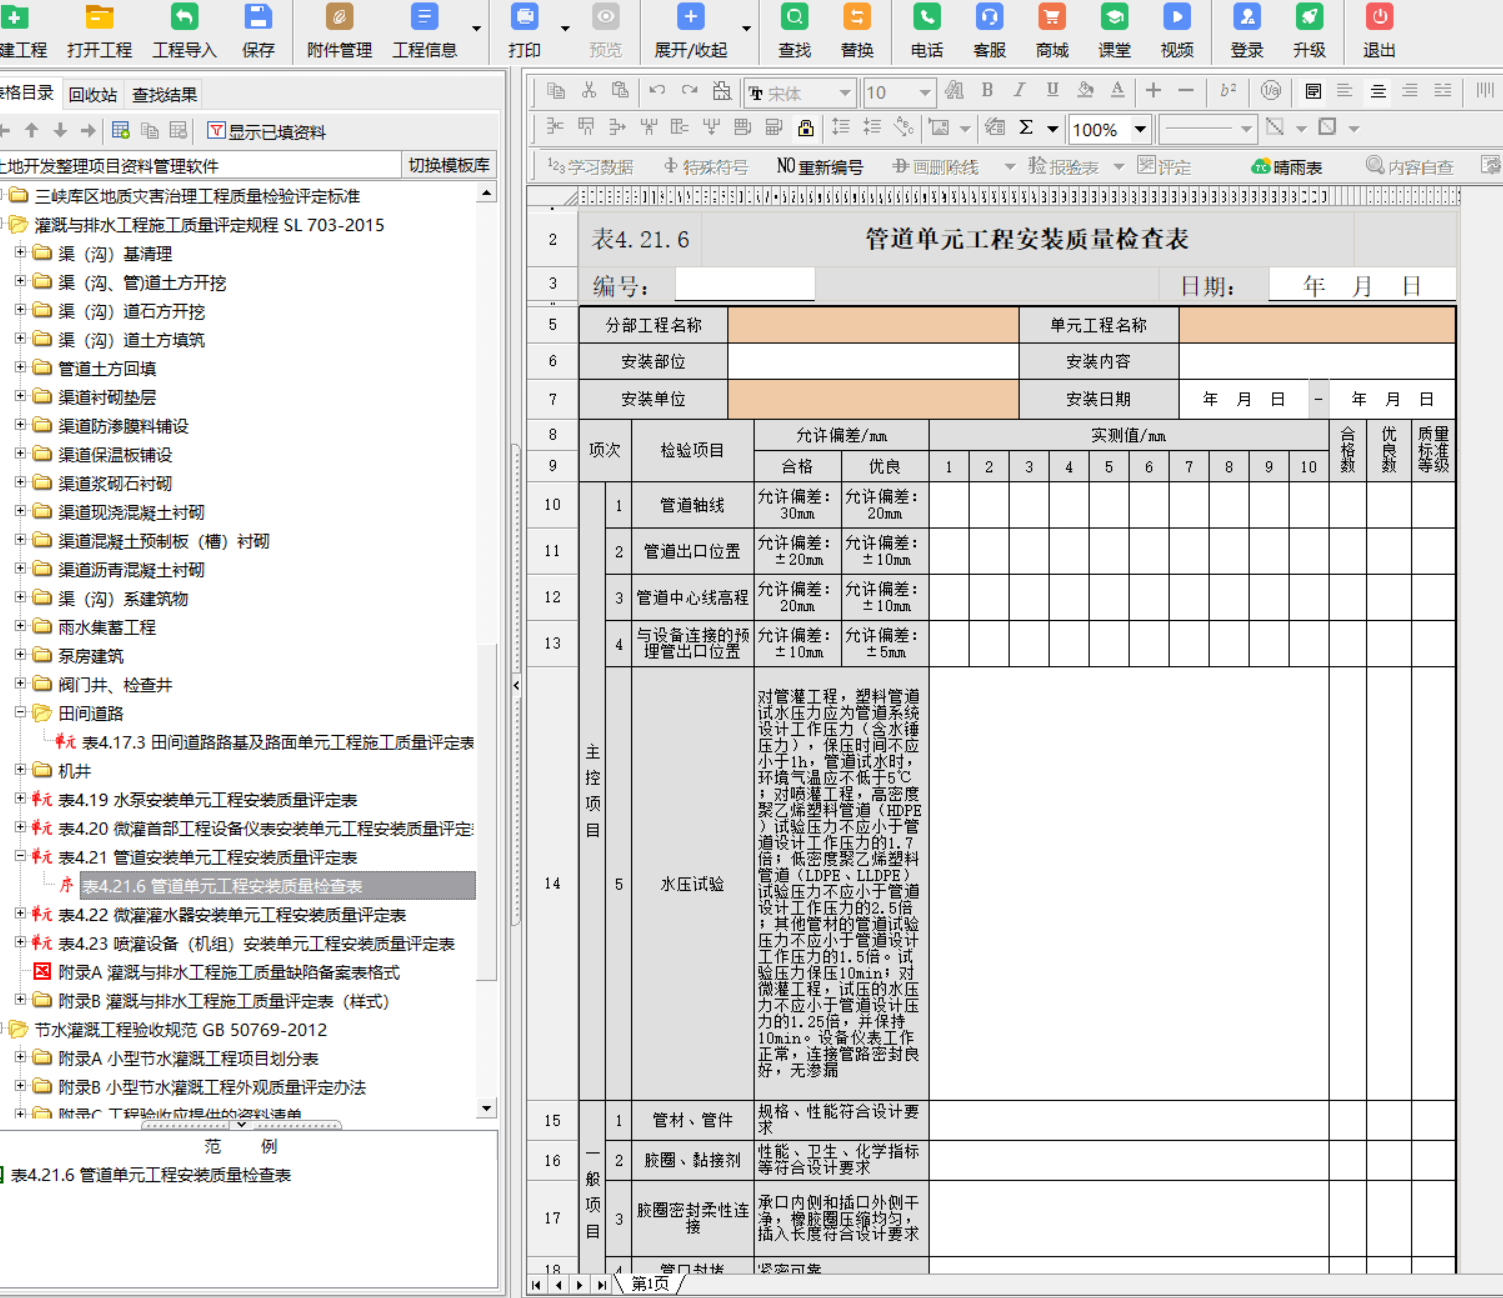The image size is (1503, 1298).
Task: Expand the 泵房建筑 folder
Action: click(x=20, y=655)
